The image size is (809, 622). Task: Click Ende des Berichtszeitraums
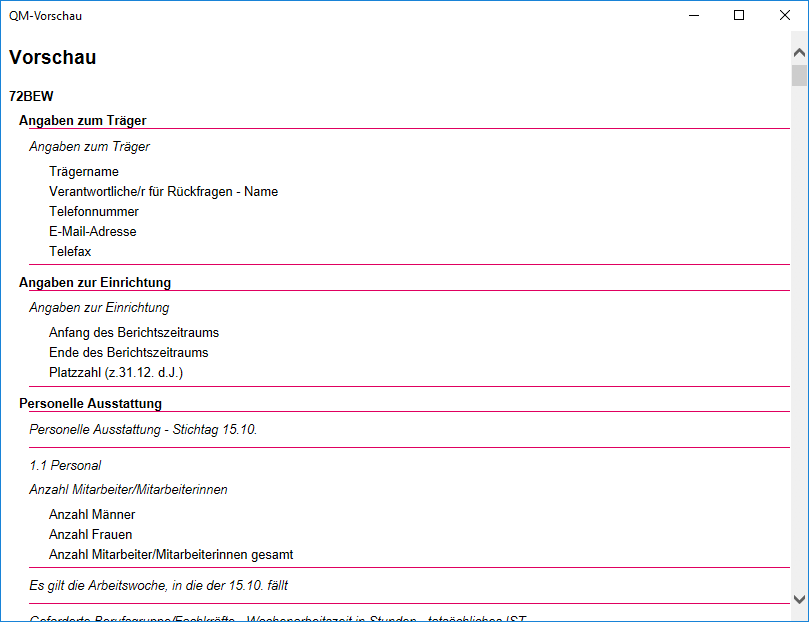(x=129, y=353)
